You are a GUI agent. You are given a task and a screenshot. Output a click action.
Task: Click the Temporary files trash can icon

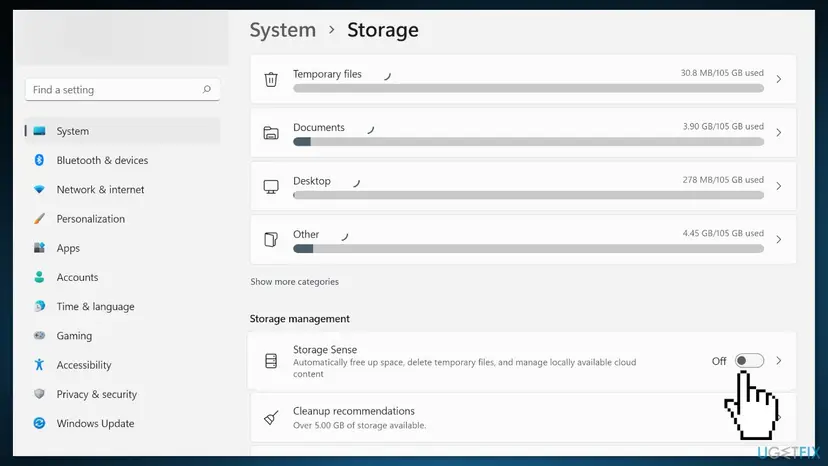click(x=271, y=79)
